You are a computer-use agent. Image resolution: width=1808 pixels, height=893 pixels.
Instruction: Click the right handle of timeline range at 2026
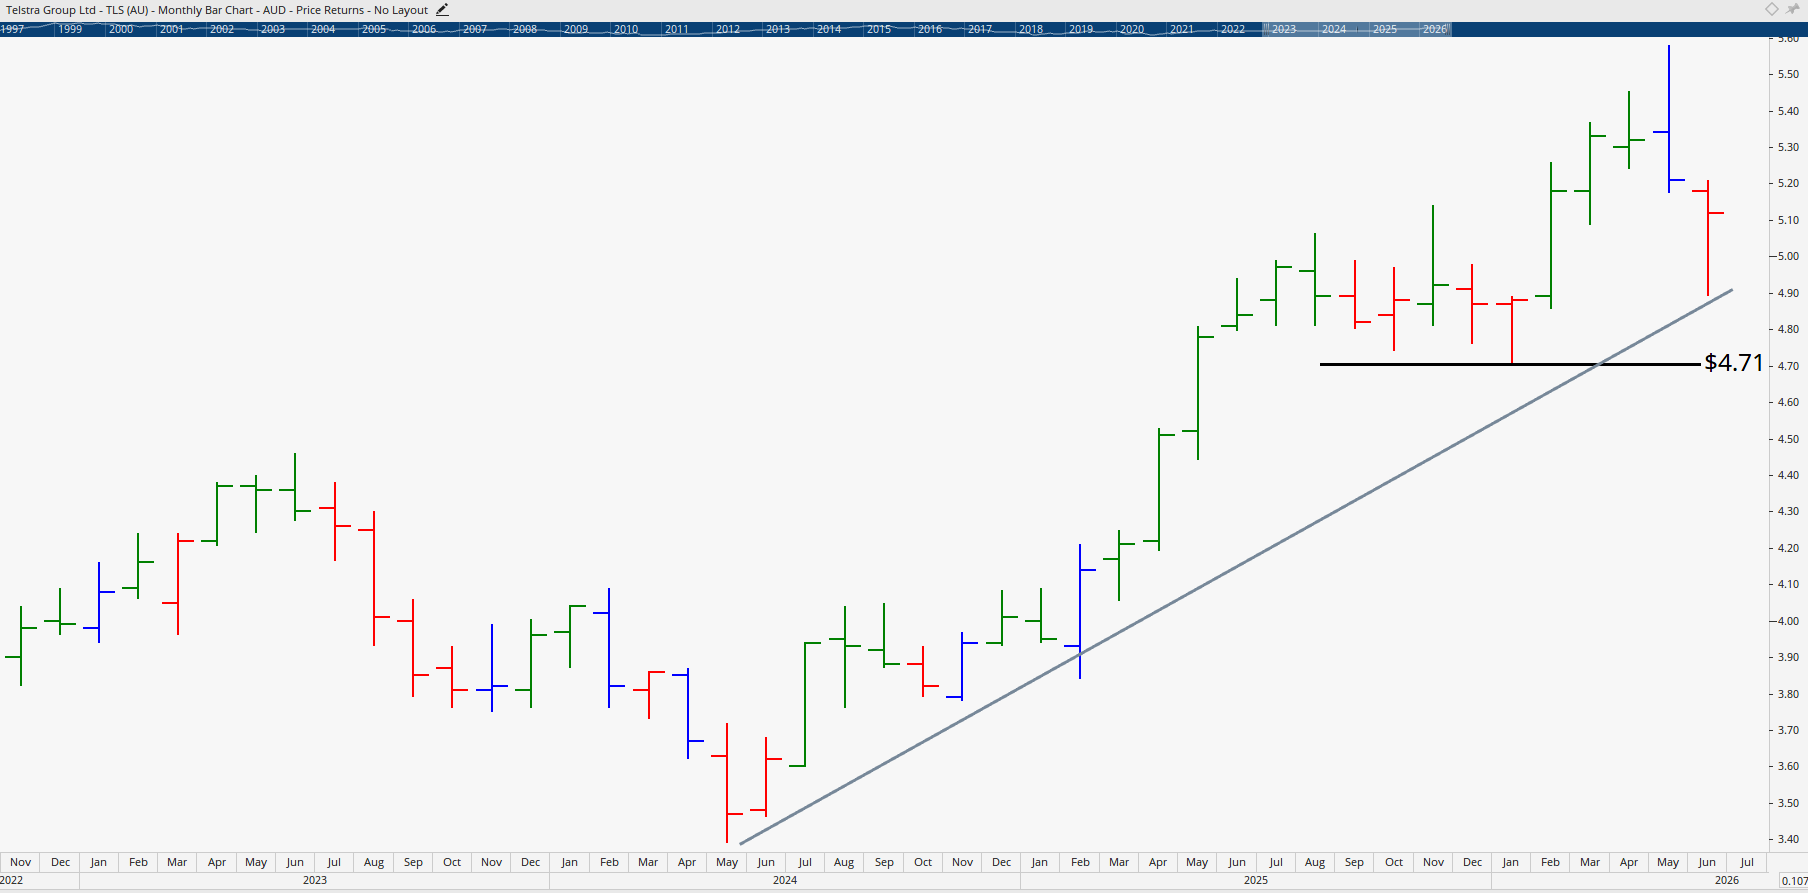point(1450,29)
